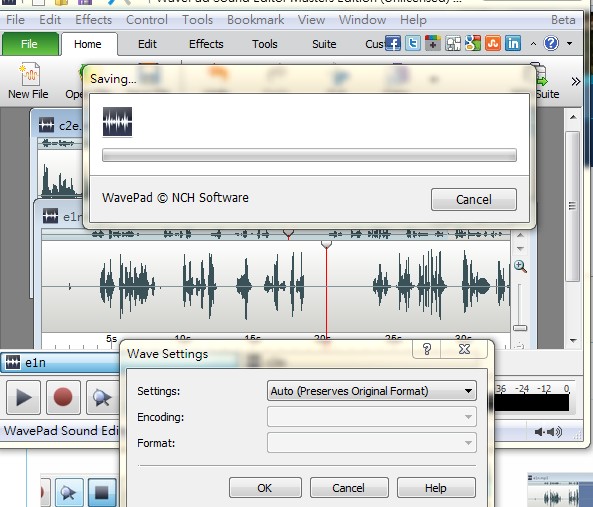Open the Window menu
Screen dimensions: 593x507
coord(362,20)
